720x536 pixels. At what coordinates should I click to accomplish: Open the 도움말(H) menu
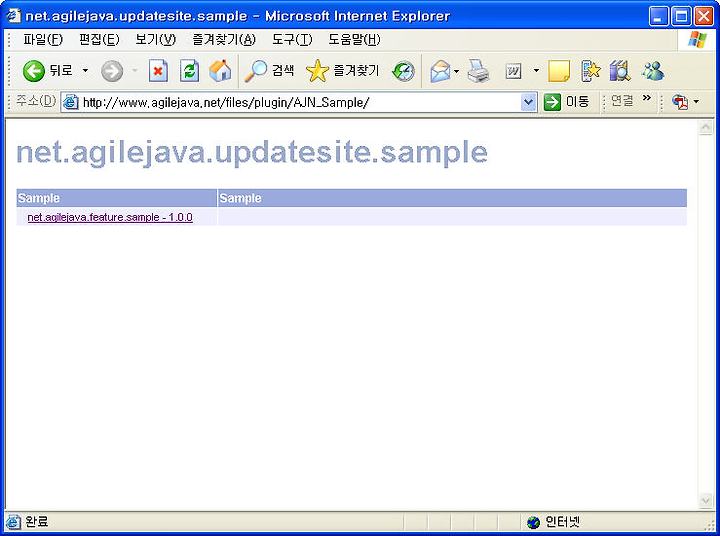354,40
